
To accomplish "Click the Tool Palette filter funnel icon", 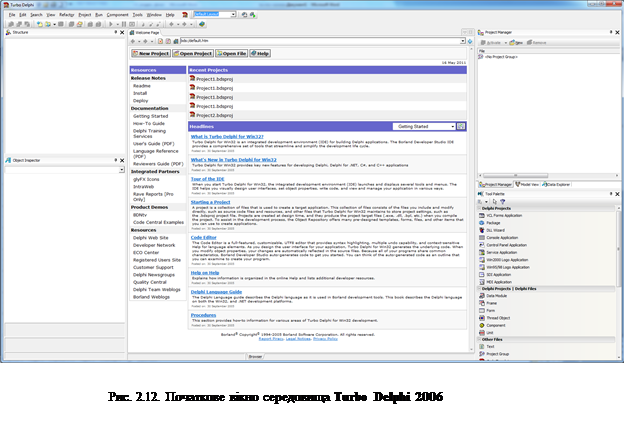I will pyautogui.click(x=503, y=202).
